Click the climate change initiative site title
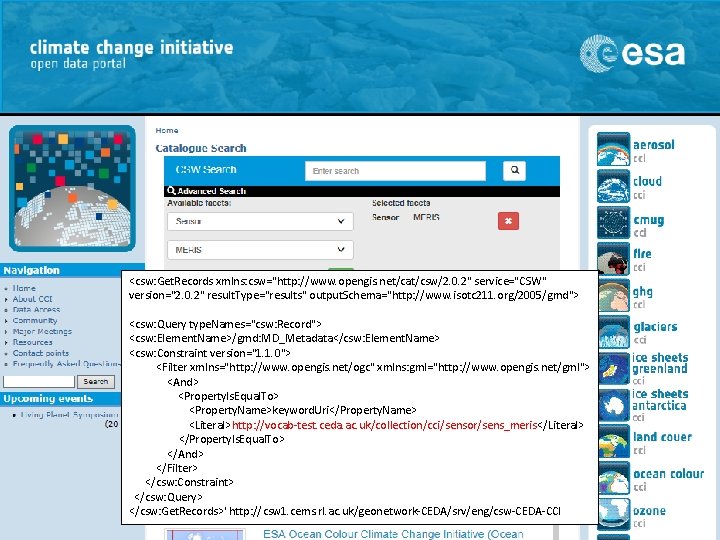Screen dimensions: 720x540 (x=132, y=47)
